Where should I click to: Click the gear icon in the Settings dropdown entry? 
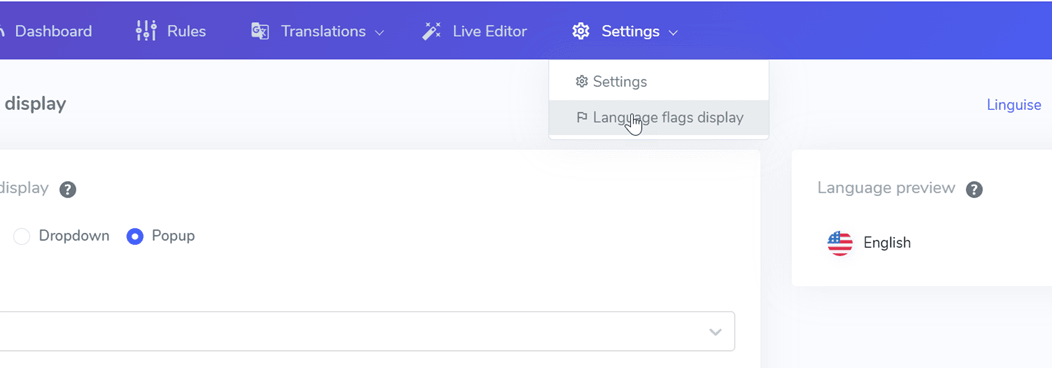[x=582, y=82]
